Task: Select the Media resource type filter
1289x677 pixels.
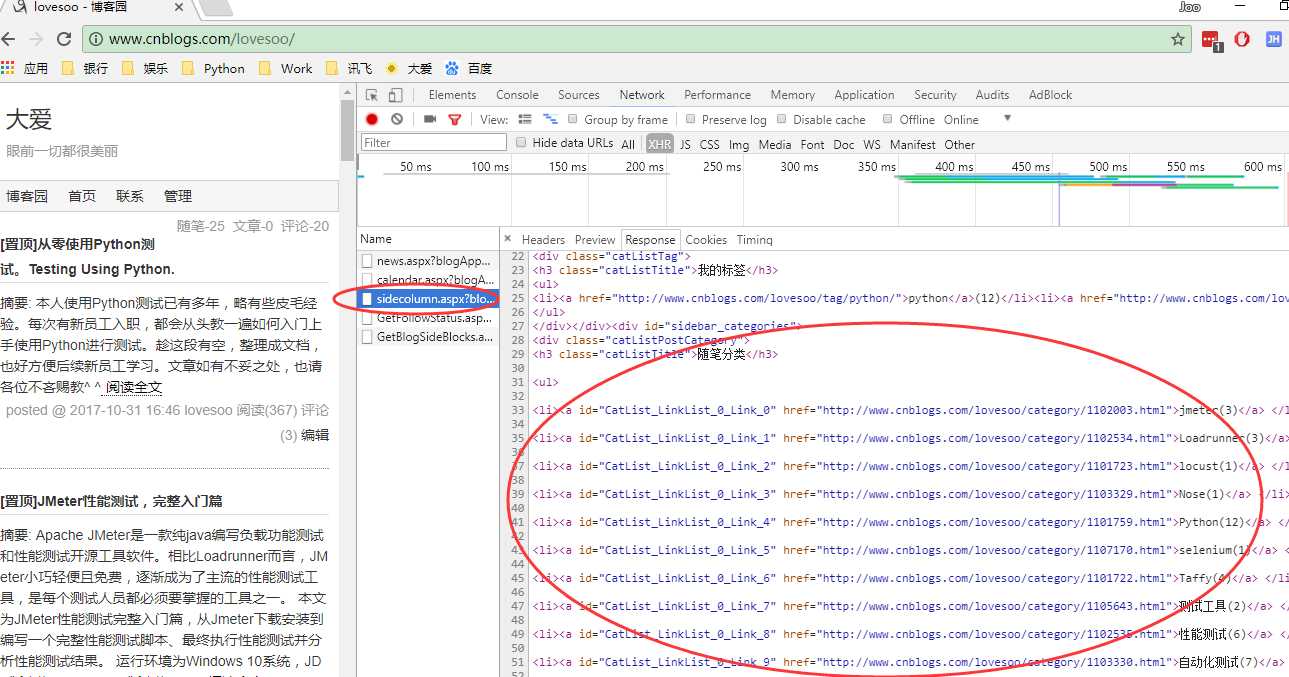Action: 775,144
